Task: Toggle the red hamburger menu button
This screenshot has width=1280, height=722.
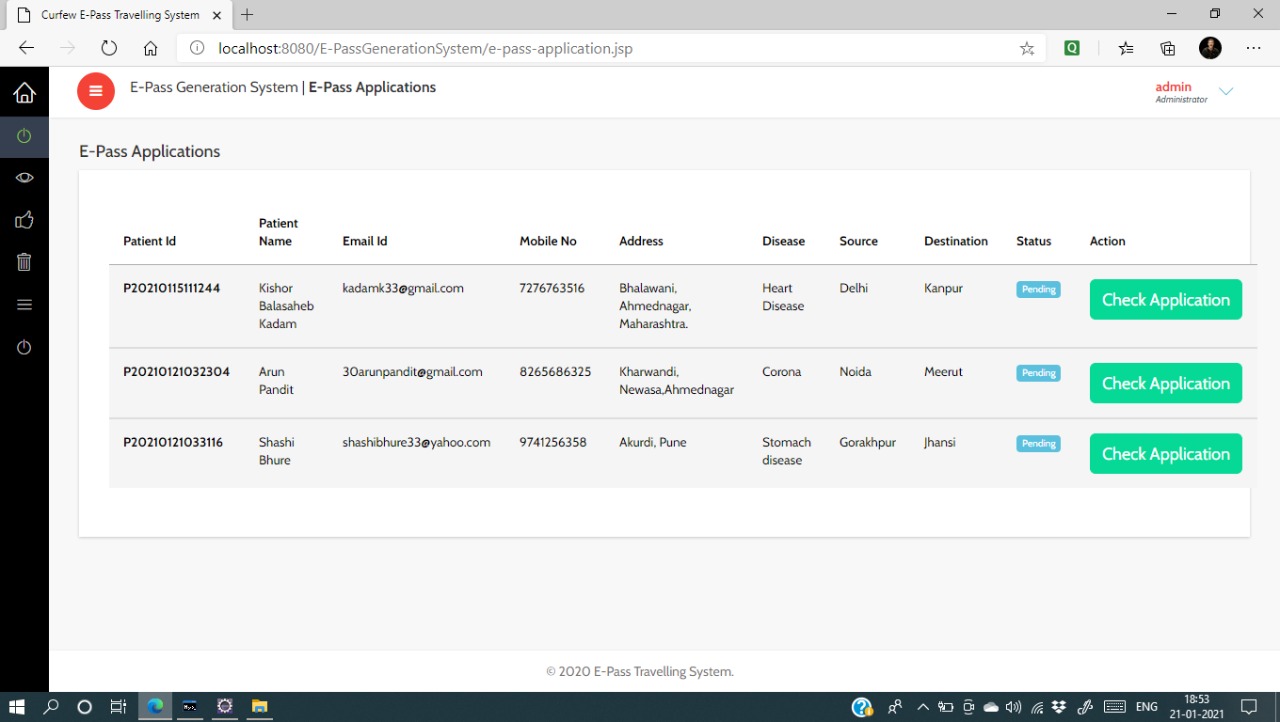Action: point(96,91)
